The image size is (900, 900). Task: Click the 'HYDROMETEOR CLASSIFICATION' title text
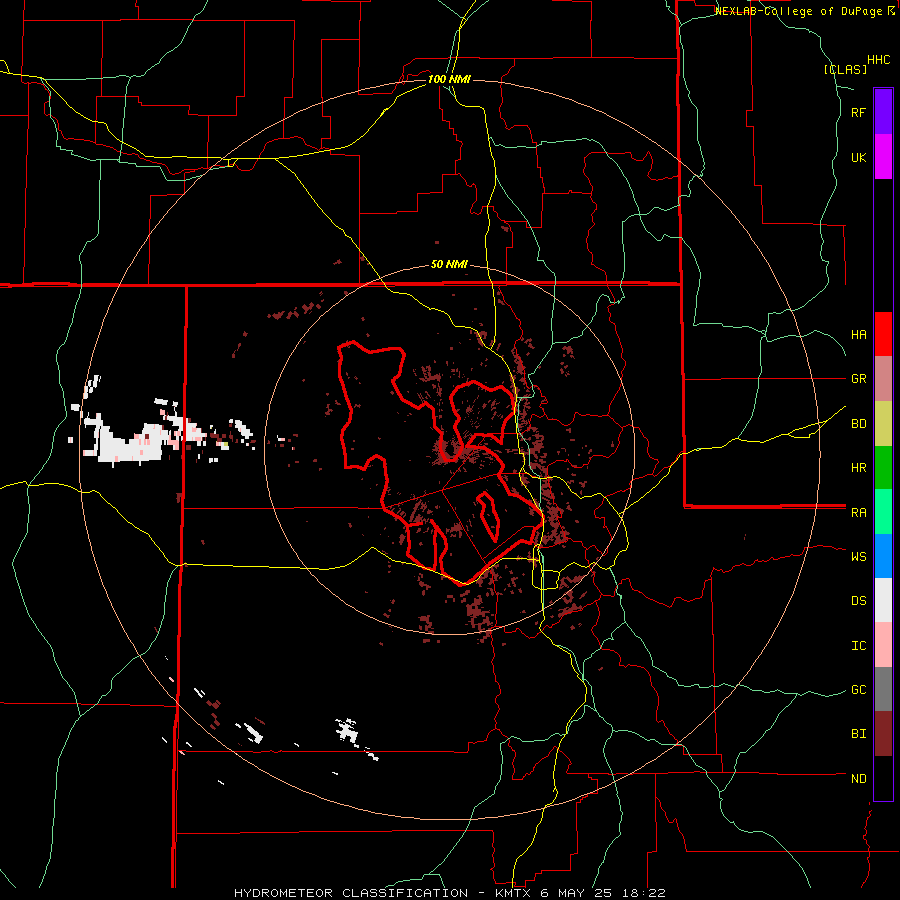pos(351,893)
